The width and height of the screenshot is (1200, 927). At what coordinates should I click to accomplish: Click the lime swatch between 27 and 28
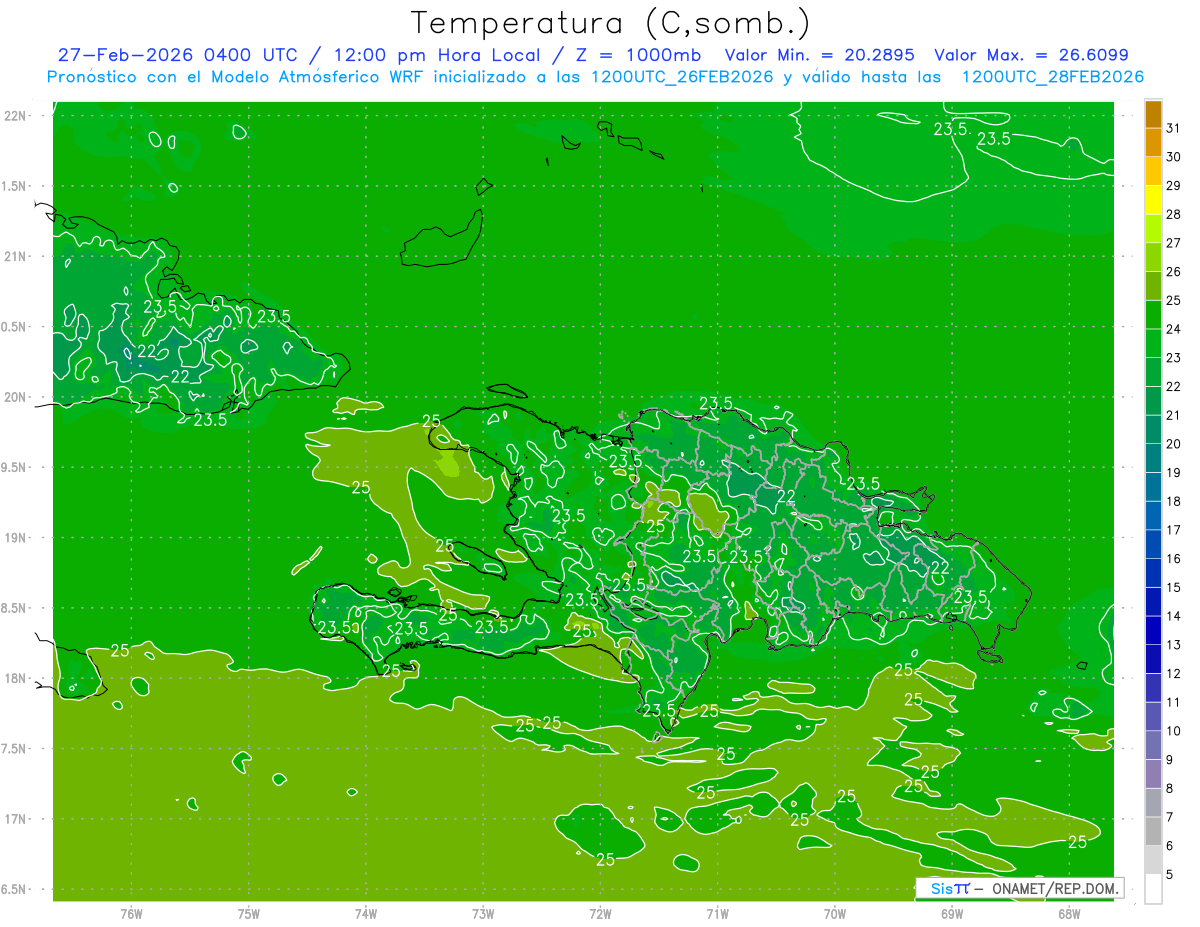click(1153, 228)
